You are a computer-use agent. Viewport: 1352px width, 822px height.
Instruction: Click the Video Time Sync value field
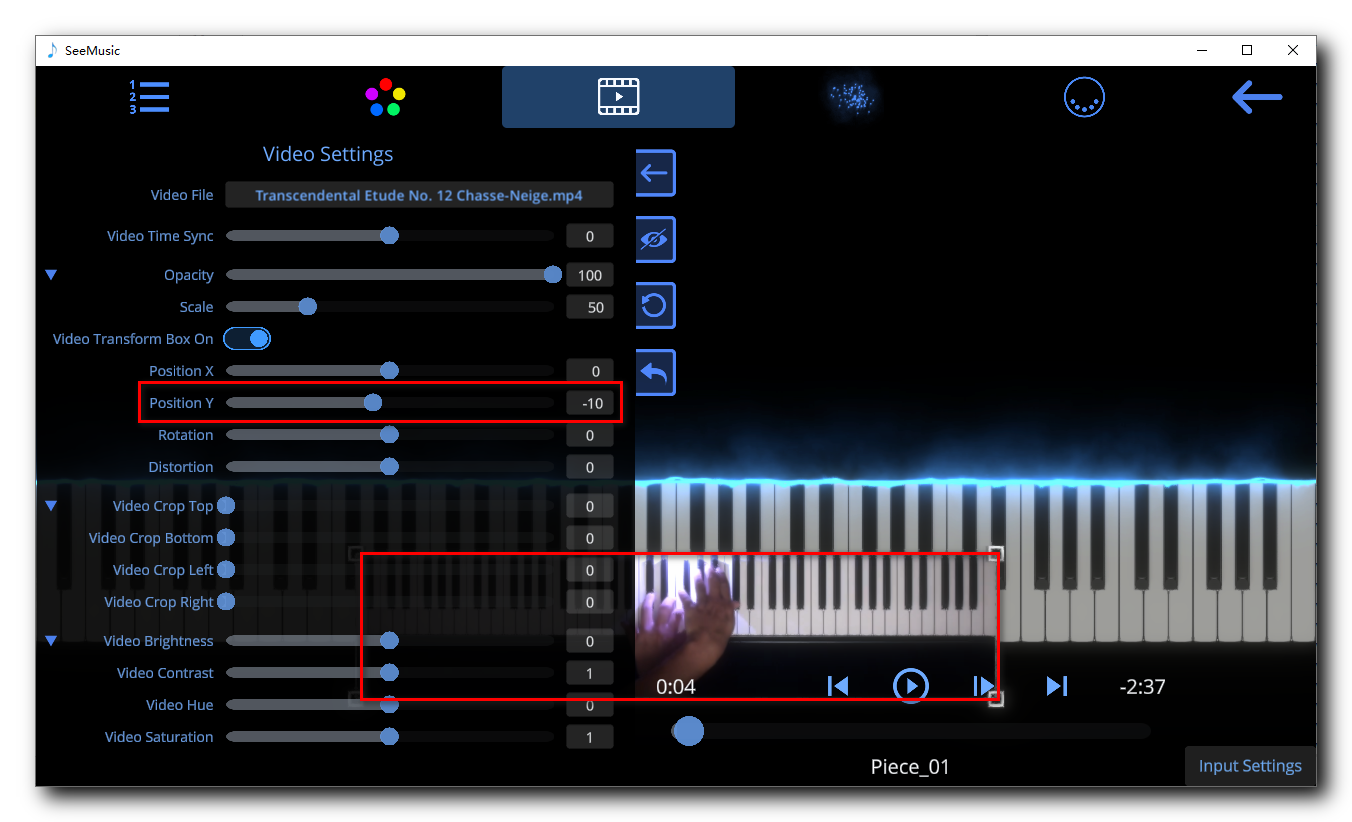click(x=590, y=236)
